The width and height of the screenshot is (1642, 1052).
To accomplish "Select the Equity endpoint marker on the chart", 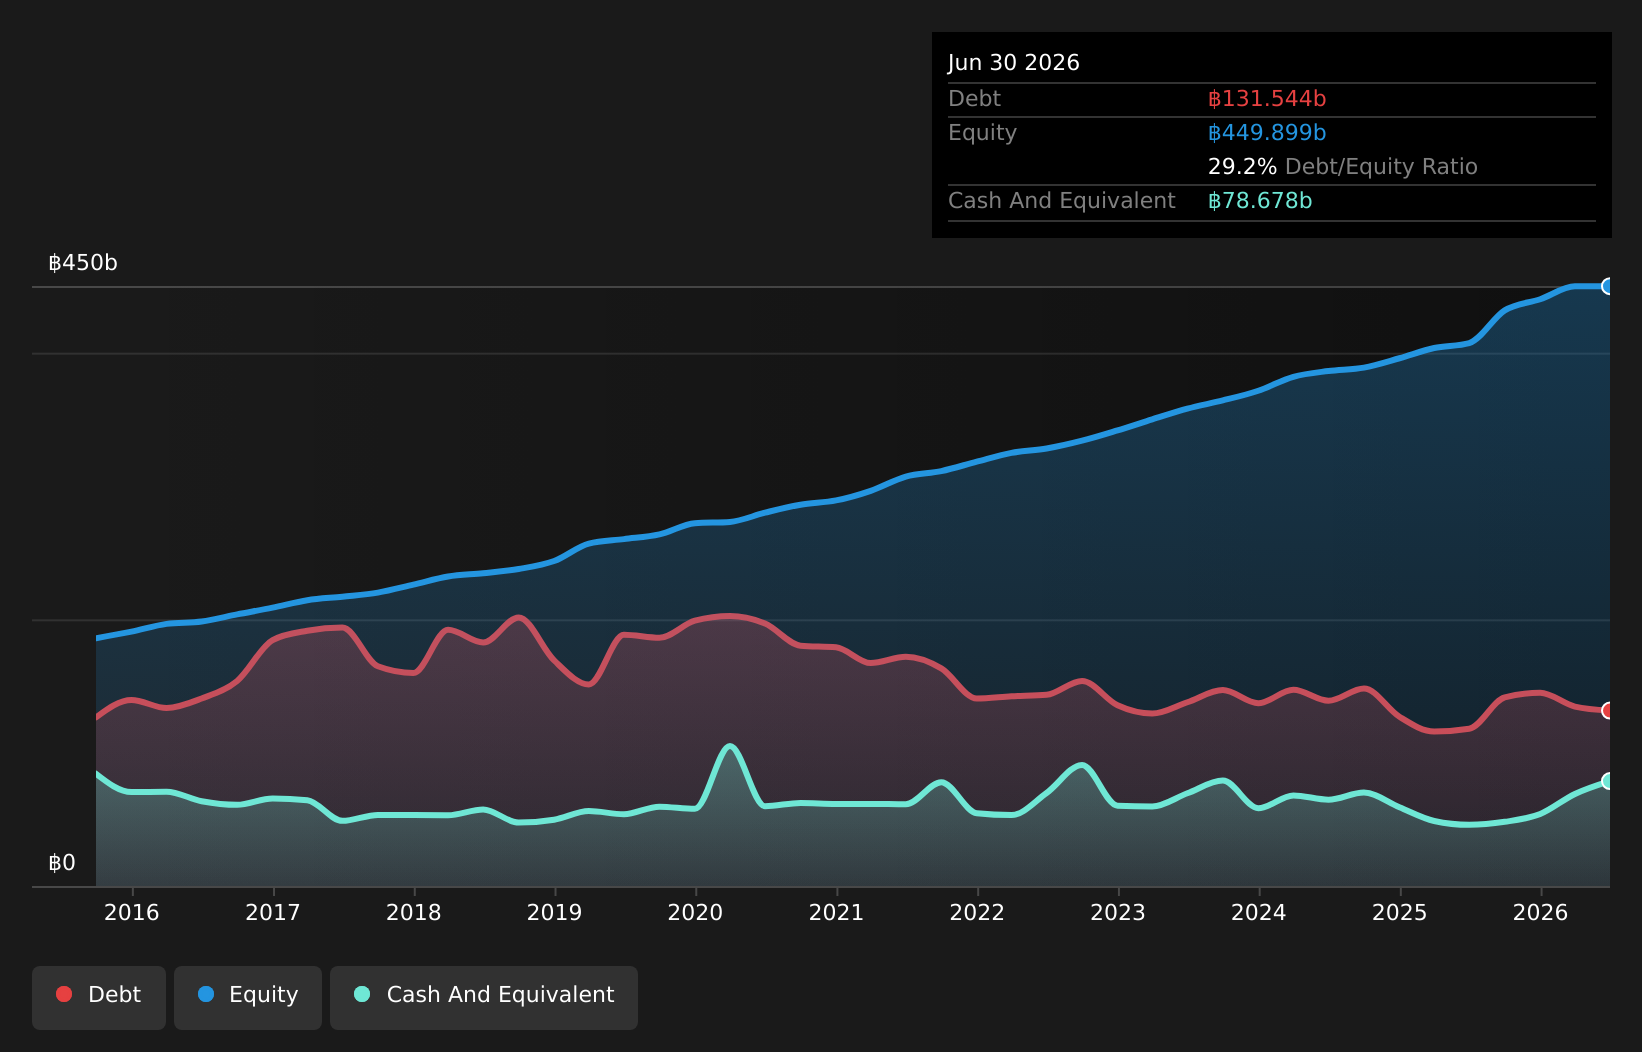I will [1608, 286].
